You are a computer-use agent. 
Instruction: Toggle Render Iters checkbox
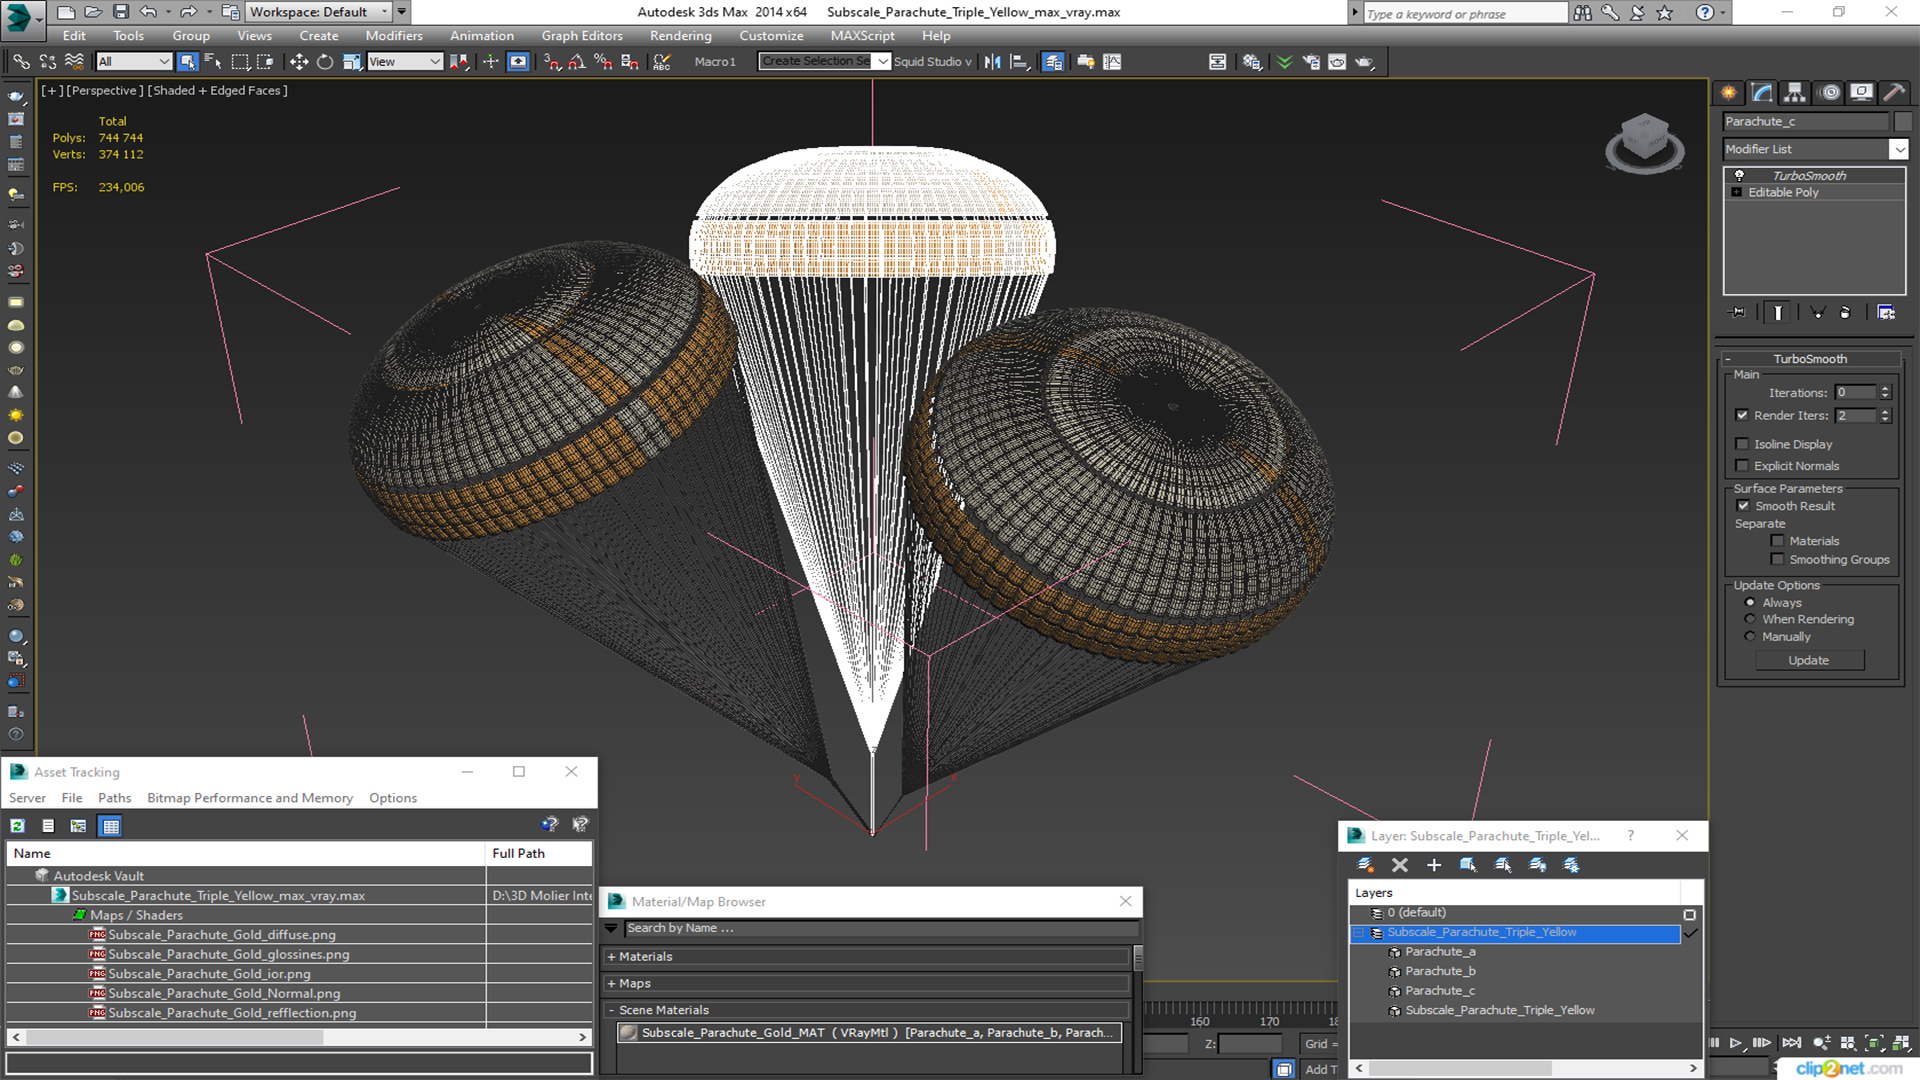click(1742, 415)
